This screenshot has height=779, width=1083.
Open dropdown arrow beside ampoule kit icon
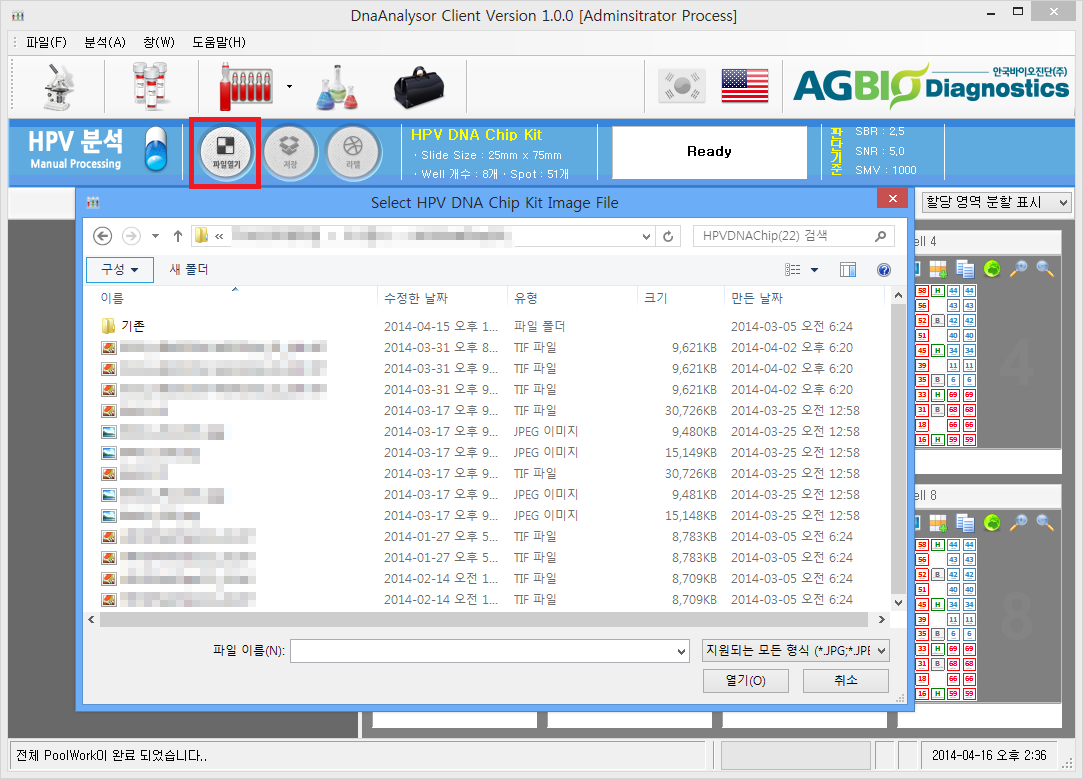point(289,86)
